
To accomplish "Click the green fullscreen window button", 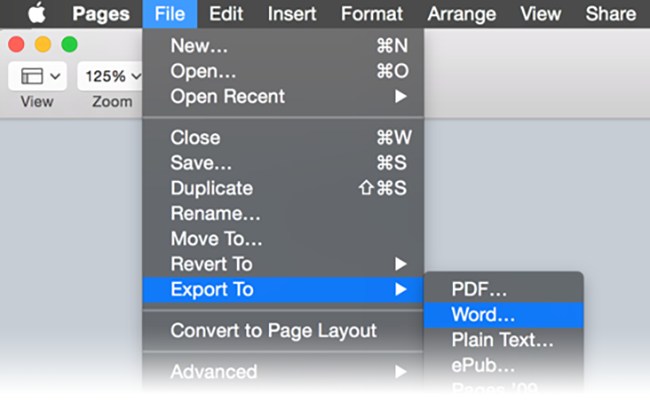I will pos(69,44).
